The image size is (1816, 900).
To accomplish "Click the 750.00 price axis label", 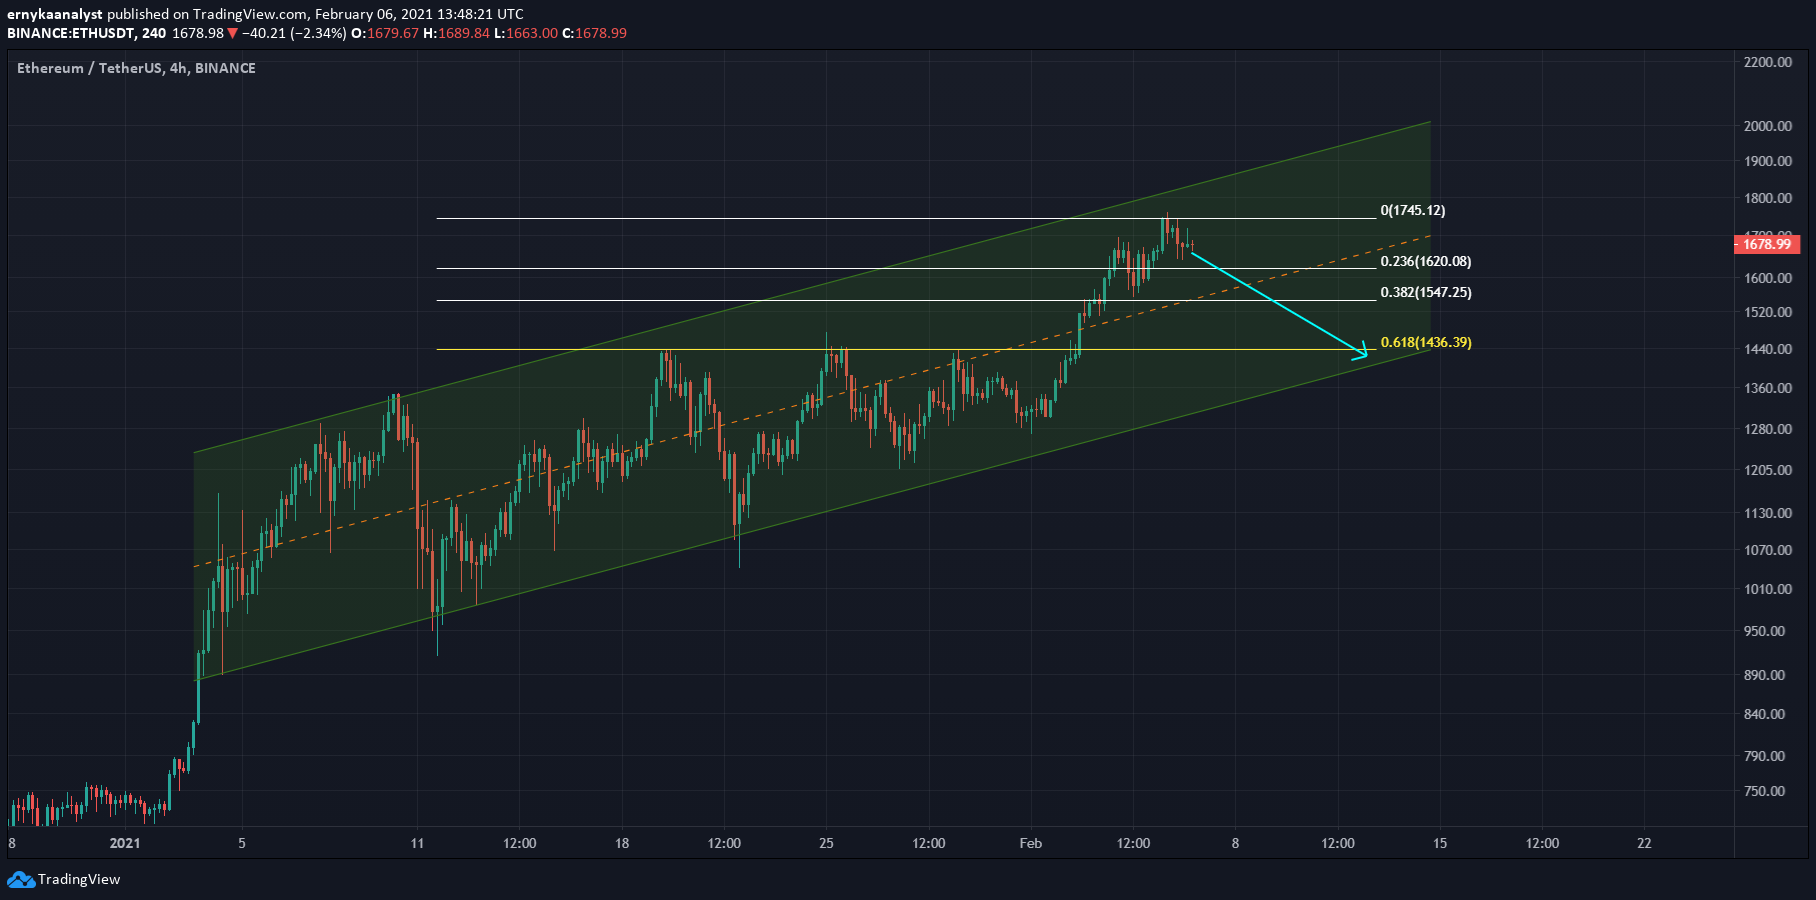I will click(x=1764, y=791).
